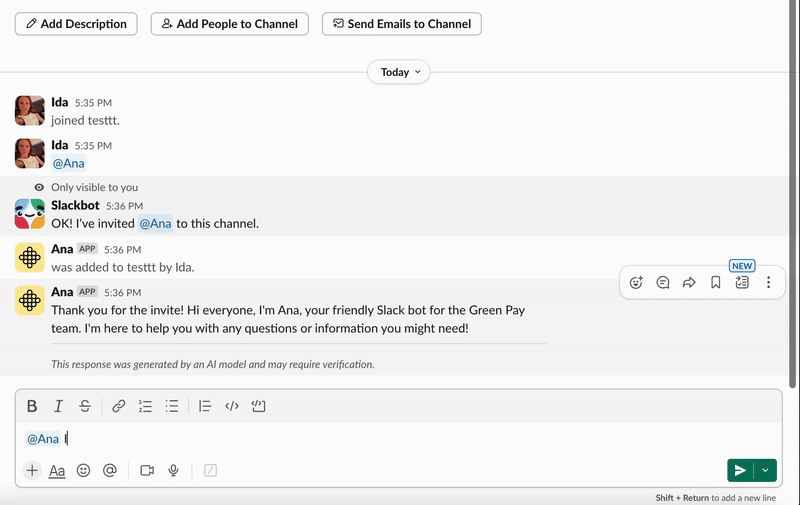This screenshot has height=505, width=800.
Task: Click the "joined testtt." message text
Action: point(85,120)
